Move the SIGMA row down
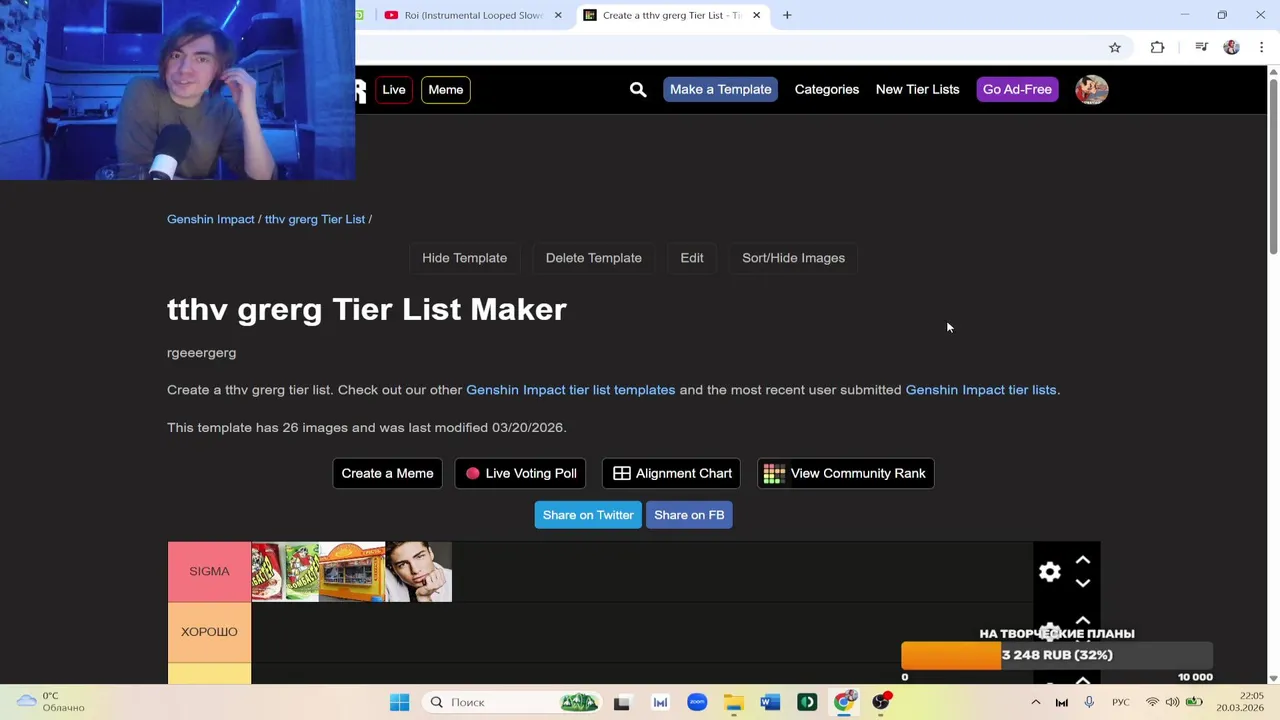The width and height of the screenshot is (1280, 720). click(x=1083, y=583)
